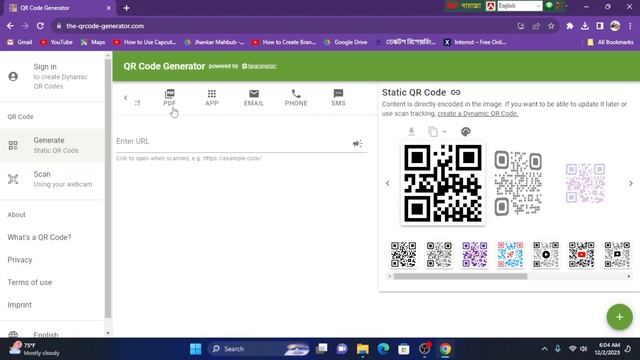Viewport: 640px width, 360px height.
Task: Reload the page with refresh icon
Action: point(40,26)
